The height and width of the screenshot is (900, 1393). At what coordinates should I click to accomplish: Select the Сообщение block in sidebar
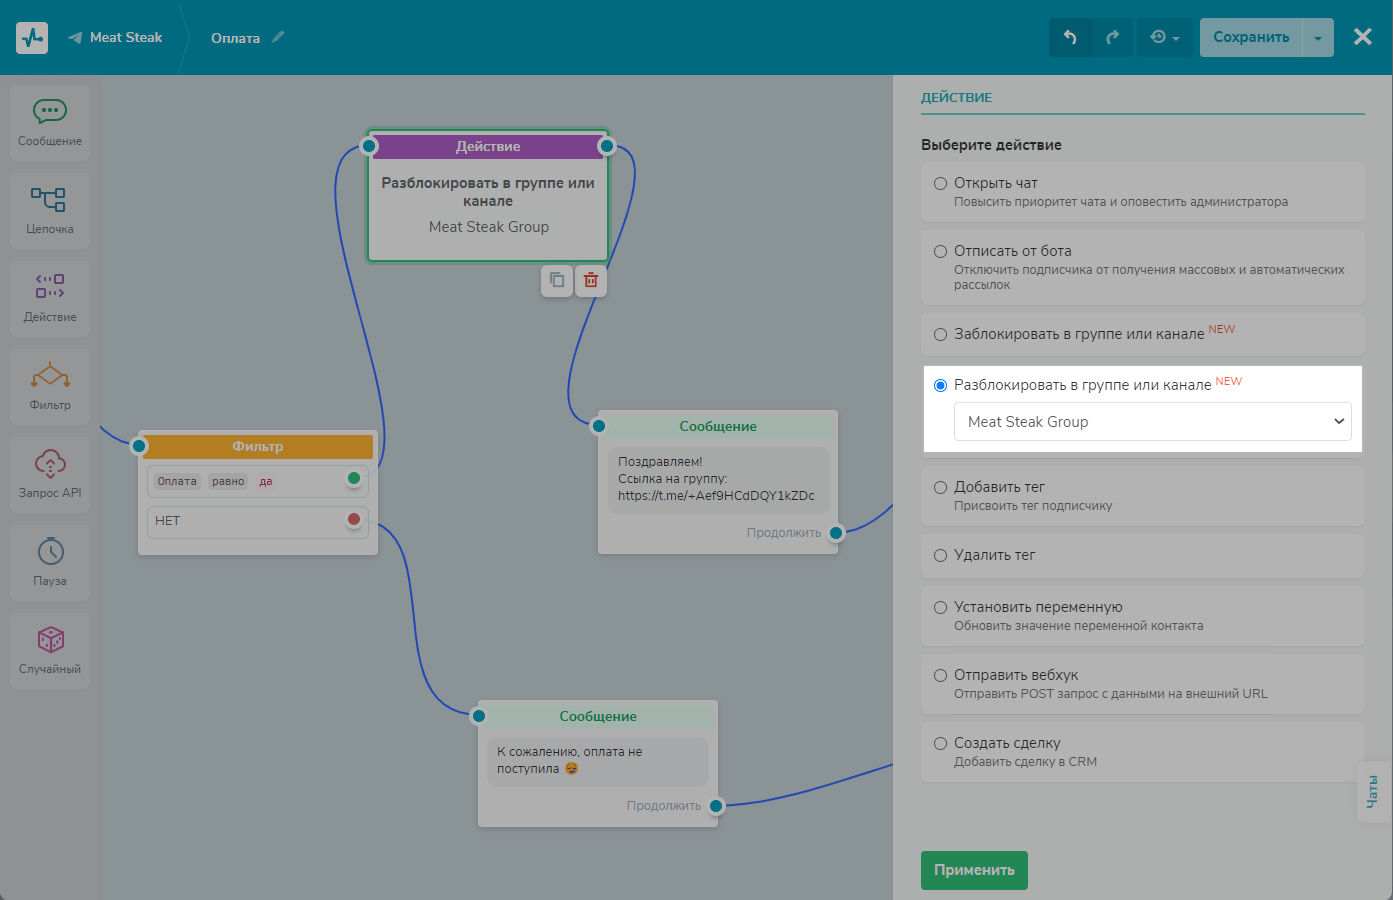tap(50, 123)
